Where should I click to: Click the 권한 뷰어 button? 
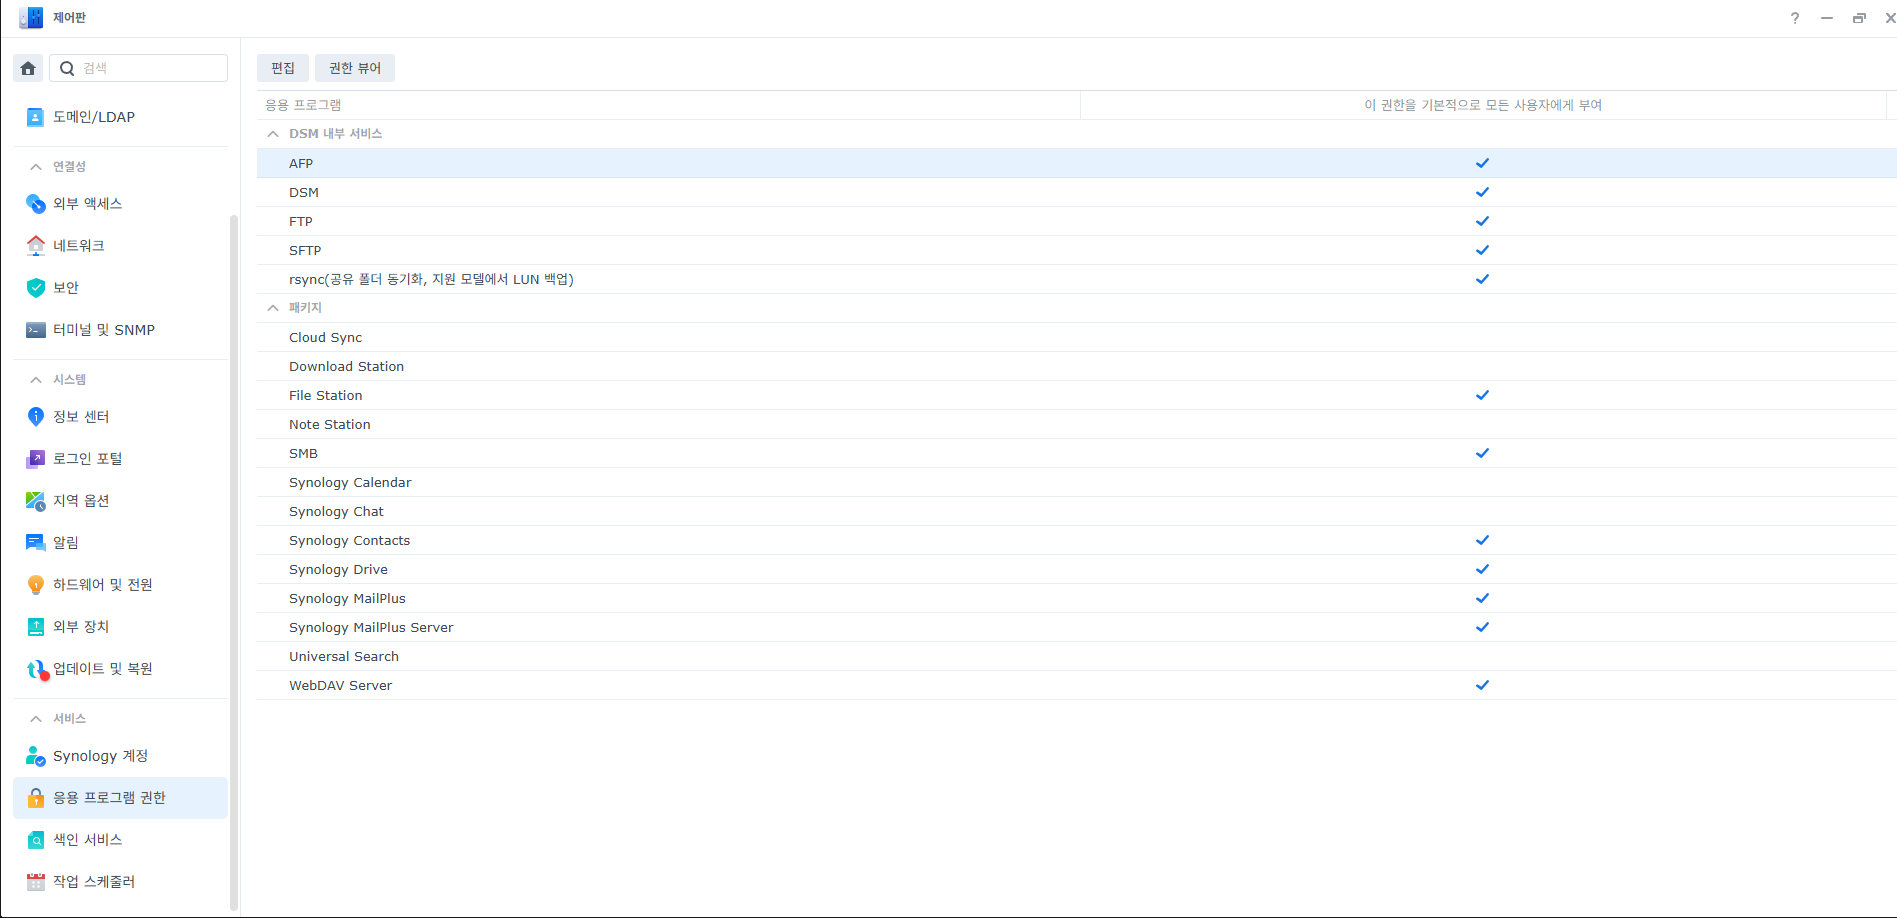pyautogui.click(x=355, y=68)
